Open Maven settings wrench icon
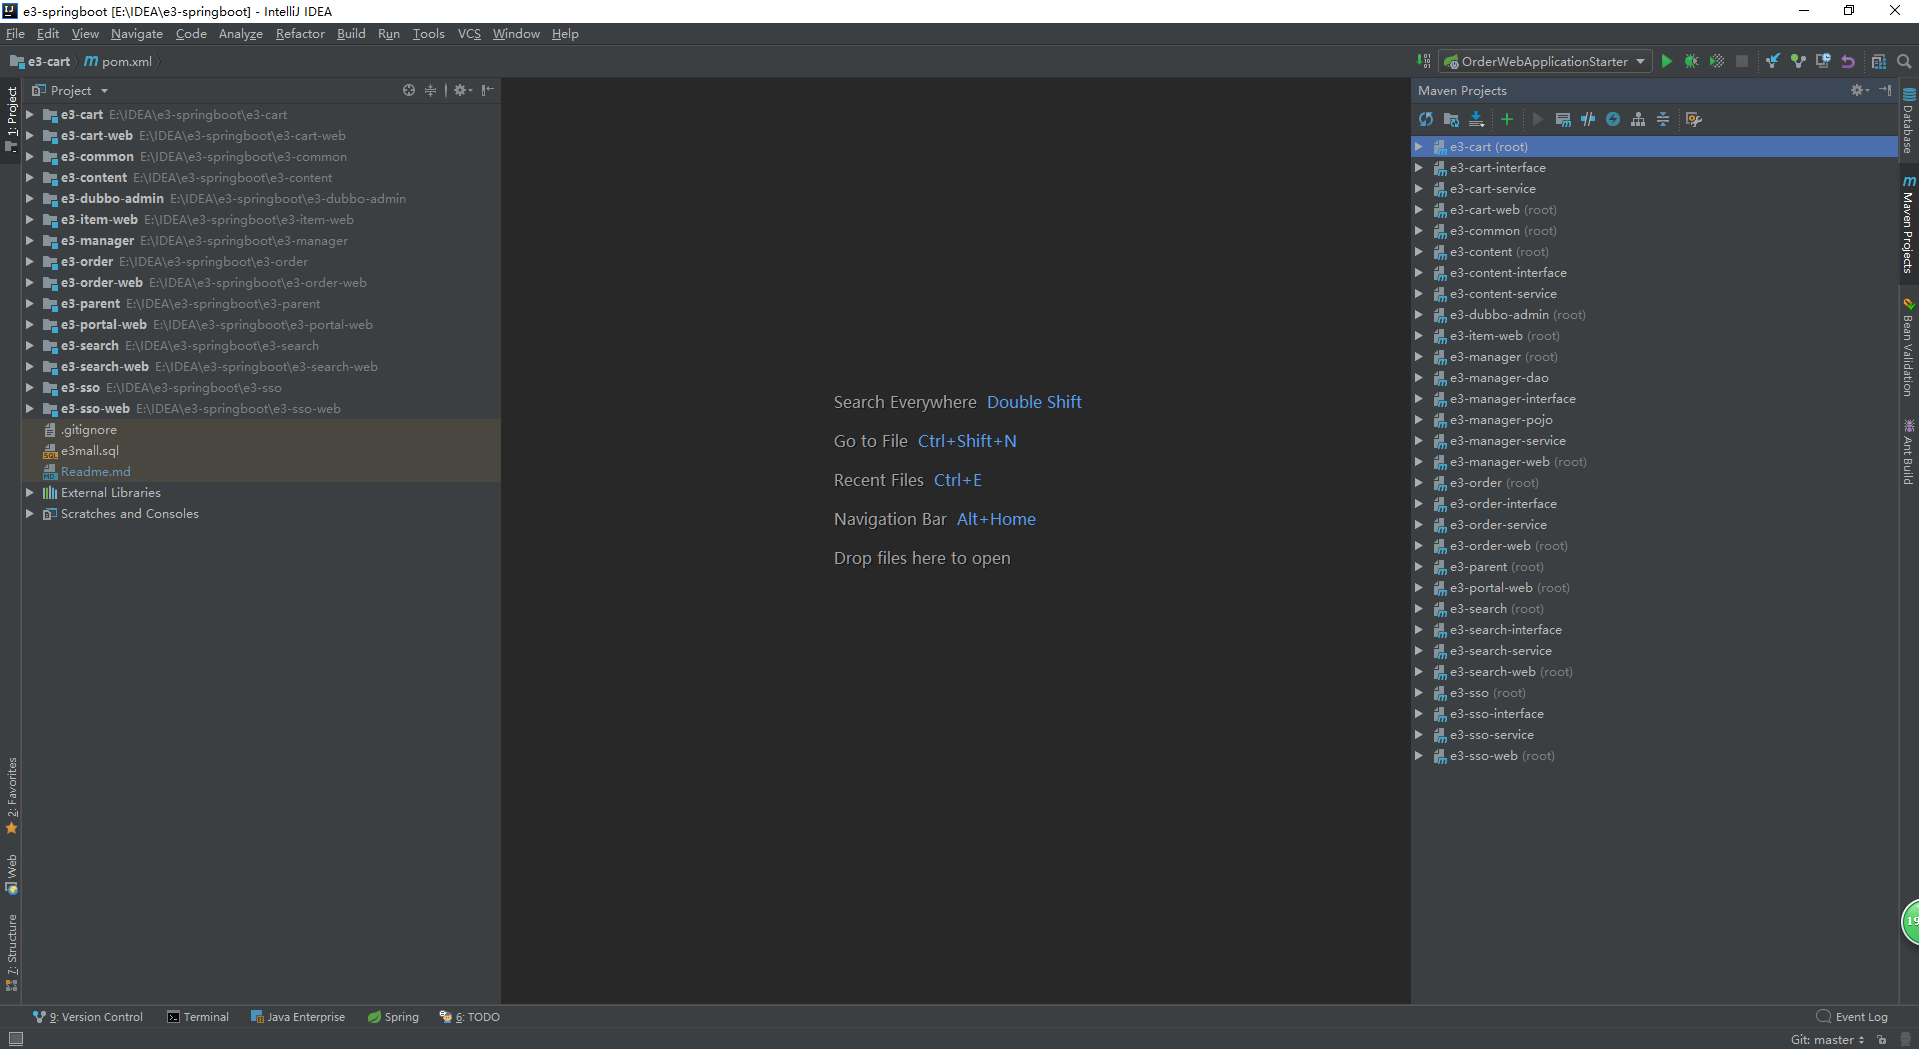The width and height of the screenshot is (1919, 1049). click(x=1693, y=119)
